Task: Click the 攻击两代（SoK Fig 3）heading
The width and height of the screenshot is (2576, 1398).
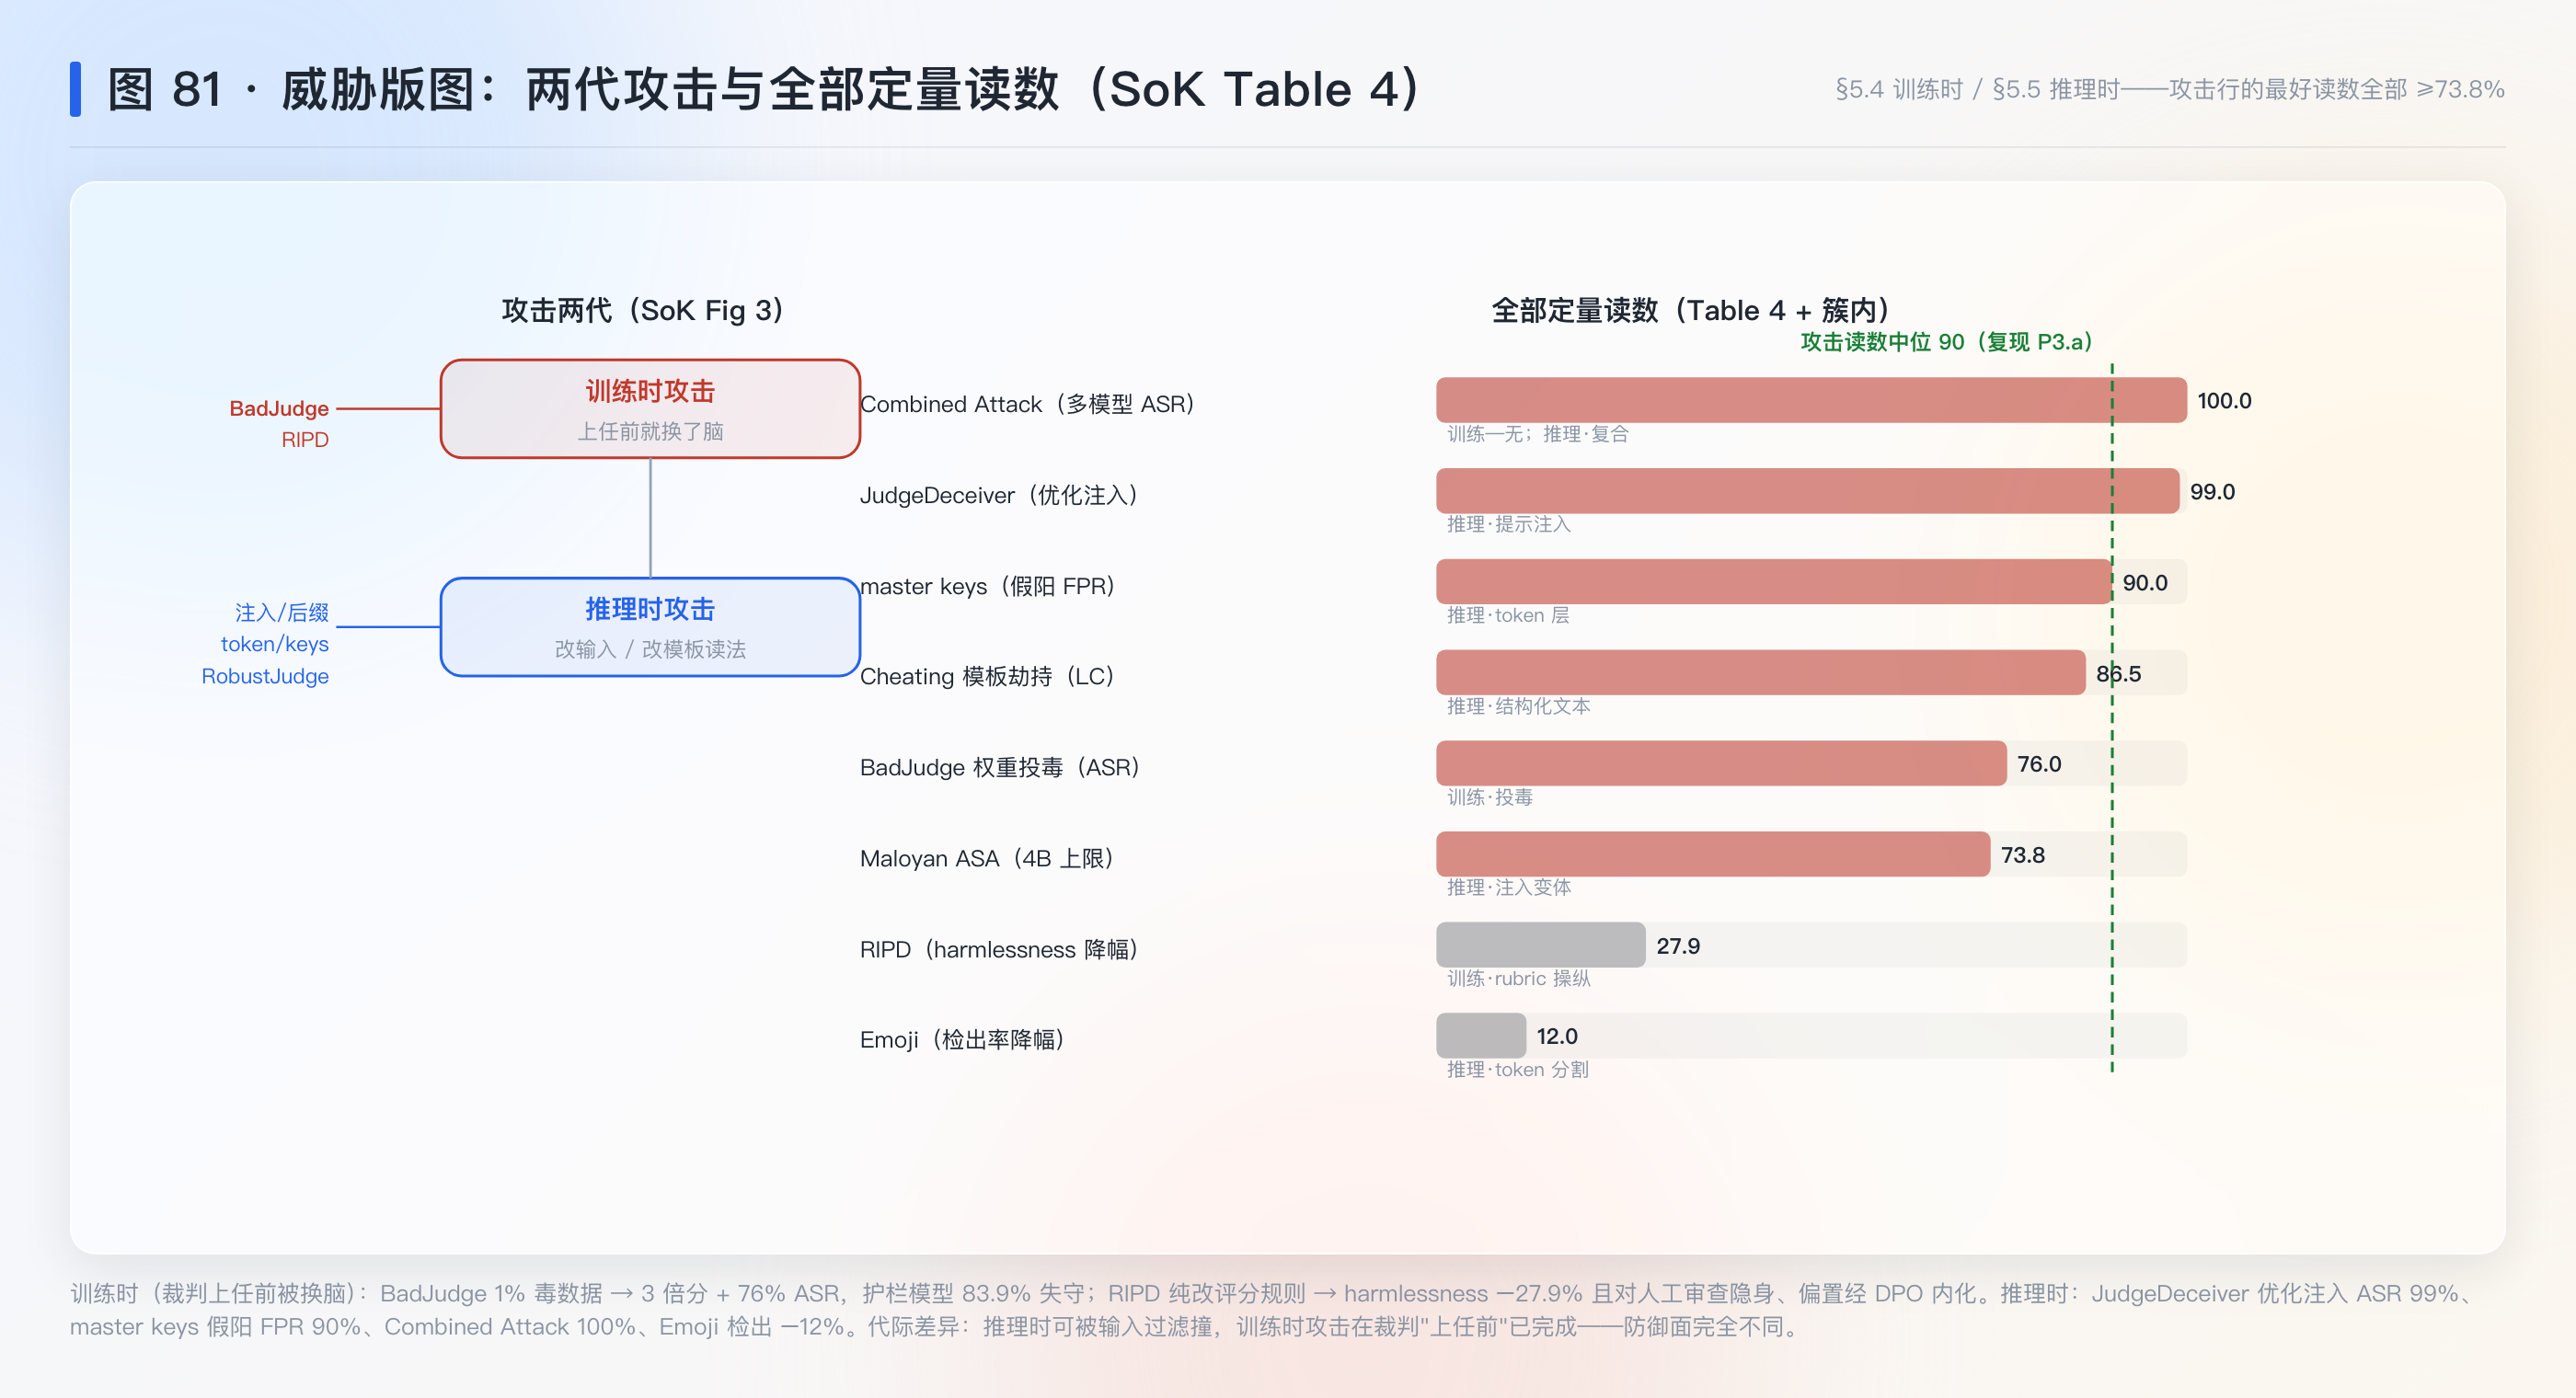Action: [645, 310]
